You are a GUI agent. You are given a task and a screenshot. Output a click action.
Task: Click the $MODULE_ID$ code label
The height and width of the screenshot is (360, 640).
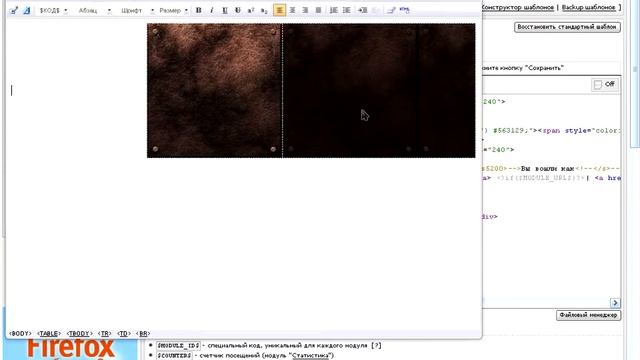[x=178, y=346]
